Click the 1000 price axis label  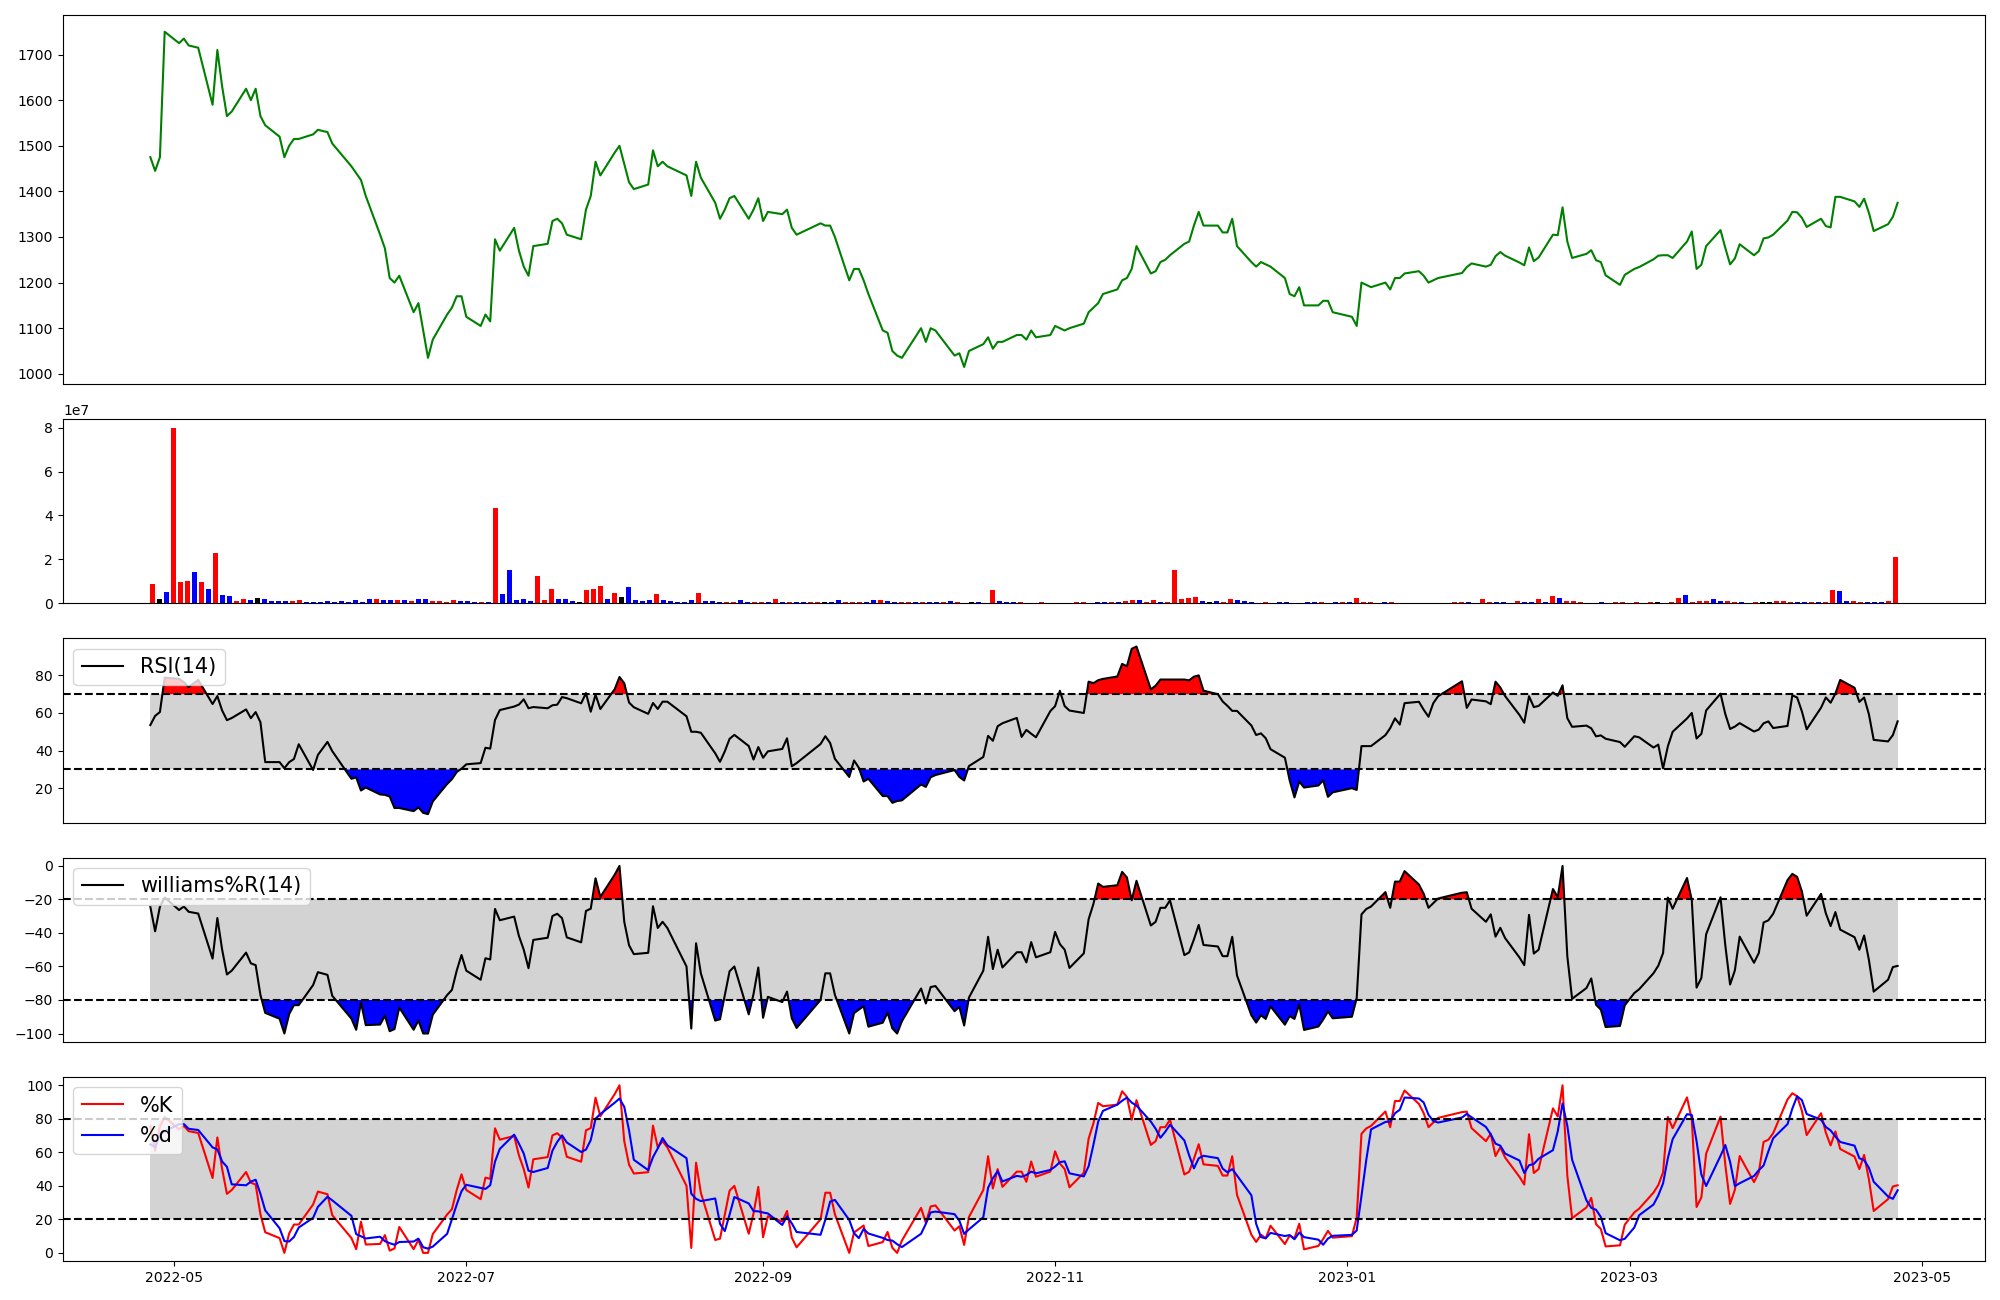[35, 374]
